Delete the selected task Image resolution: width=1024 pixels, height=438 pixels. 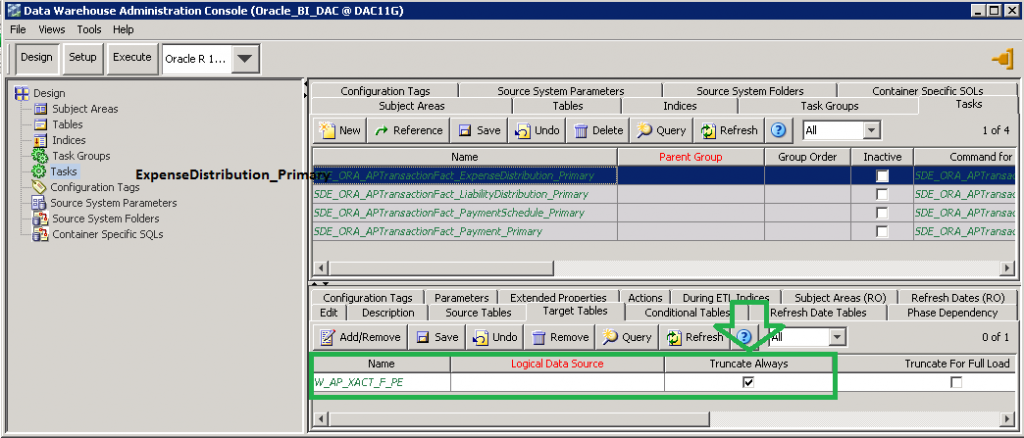[x=598, y=131]
